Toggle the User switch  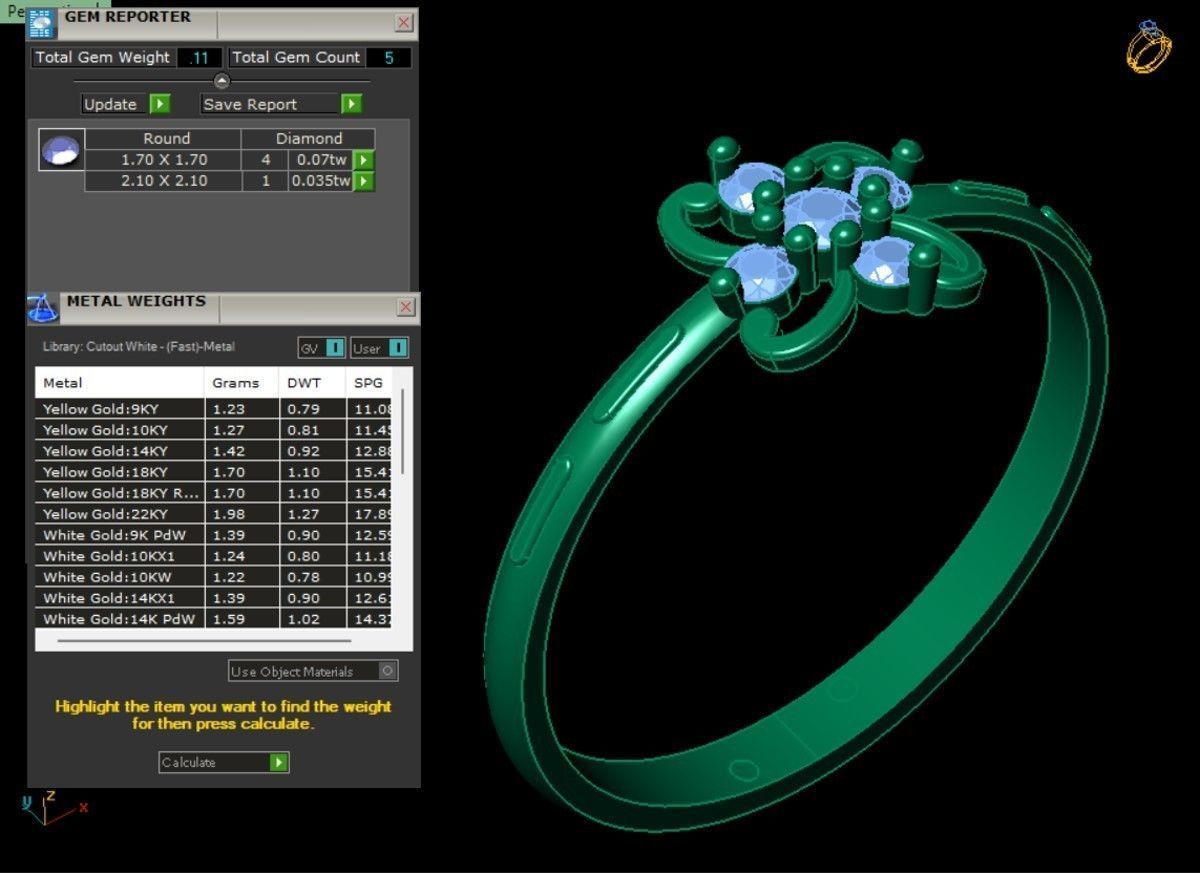tap(379, 348)
